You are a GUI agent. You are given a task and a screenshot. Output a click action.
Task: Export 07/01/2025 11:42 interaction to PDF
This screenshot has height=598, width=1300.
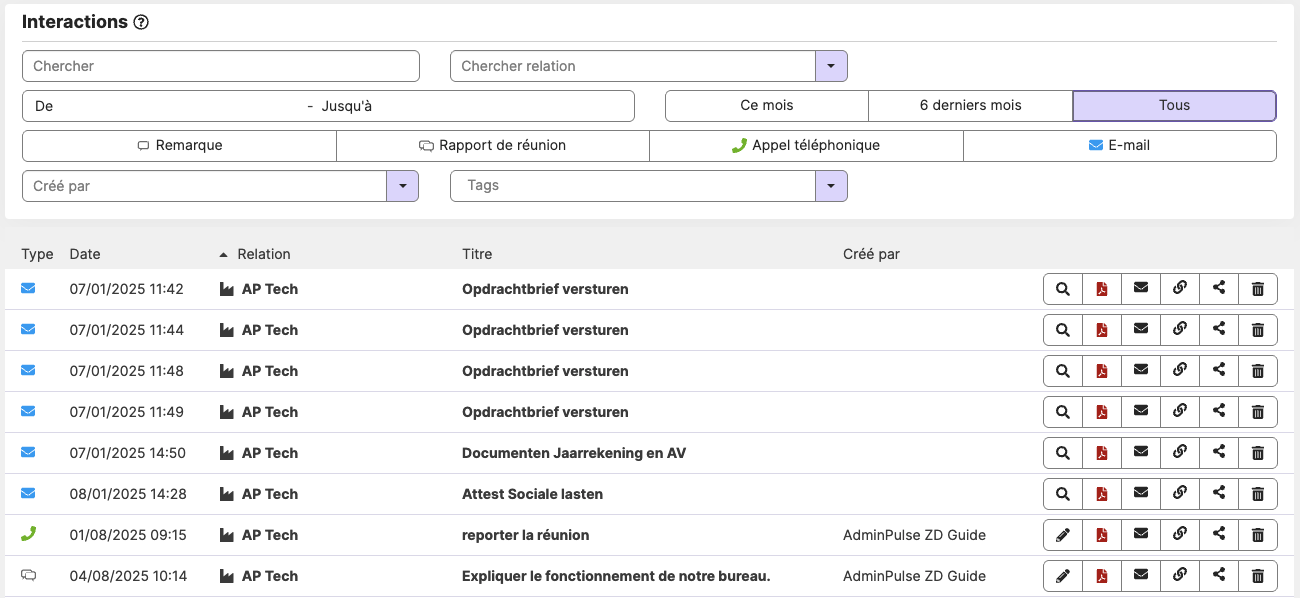click(x=1102, y=289)
